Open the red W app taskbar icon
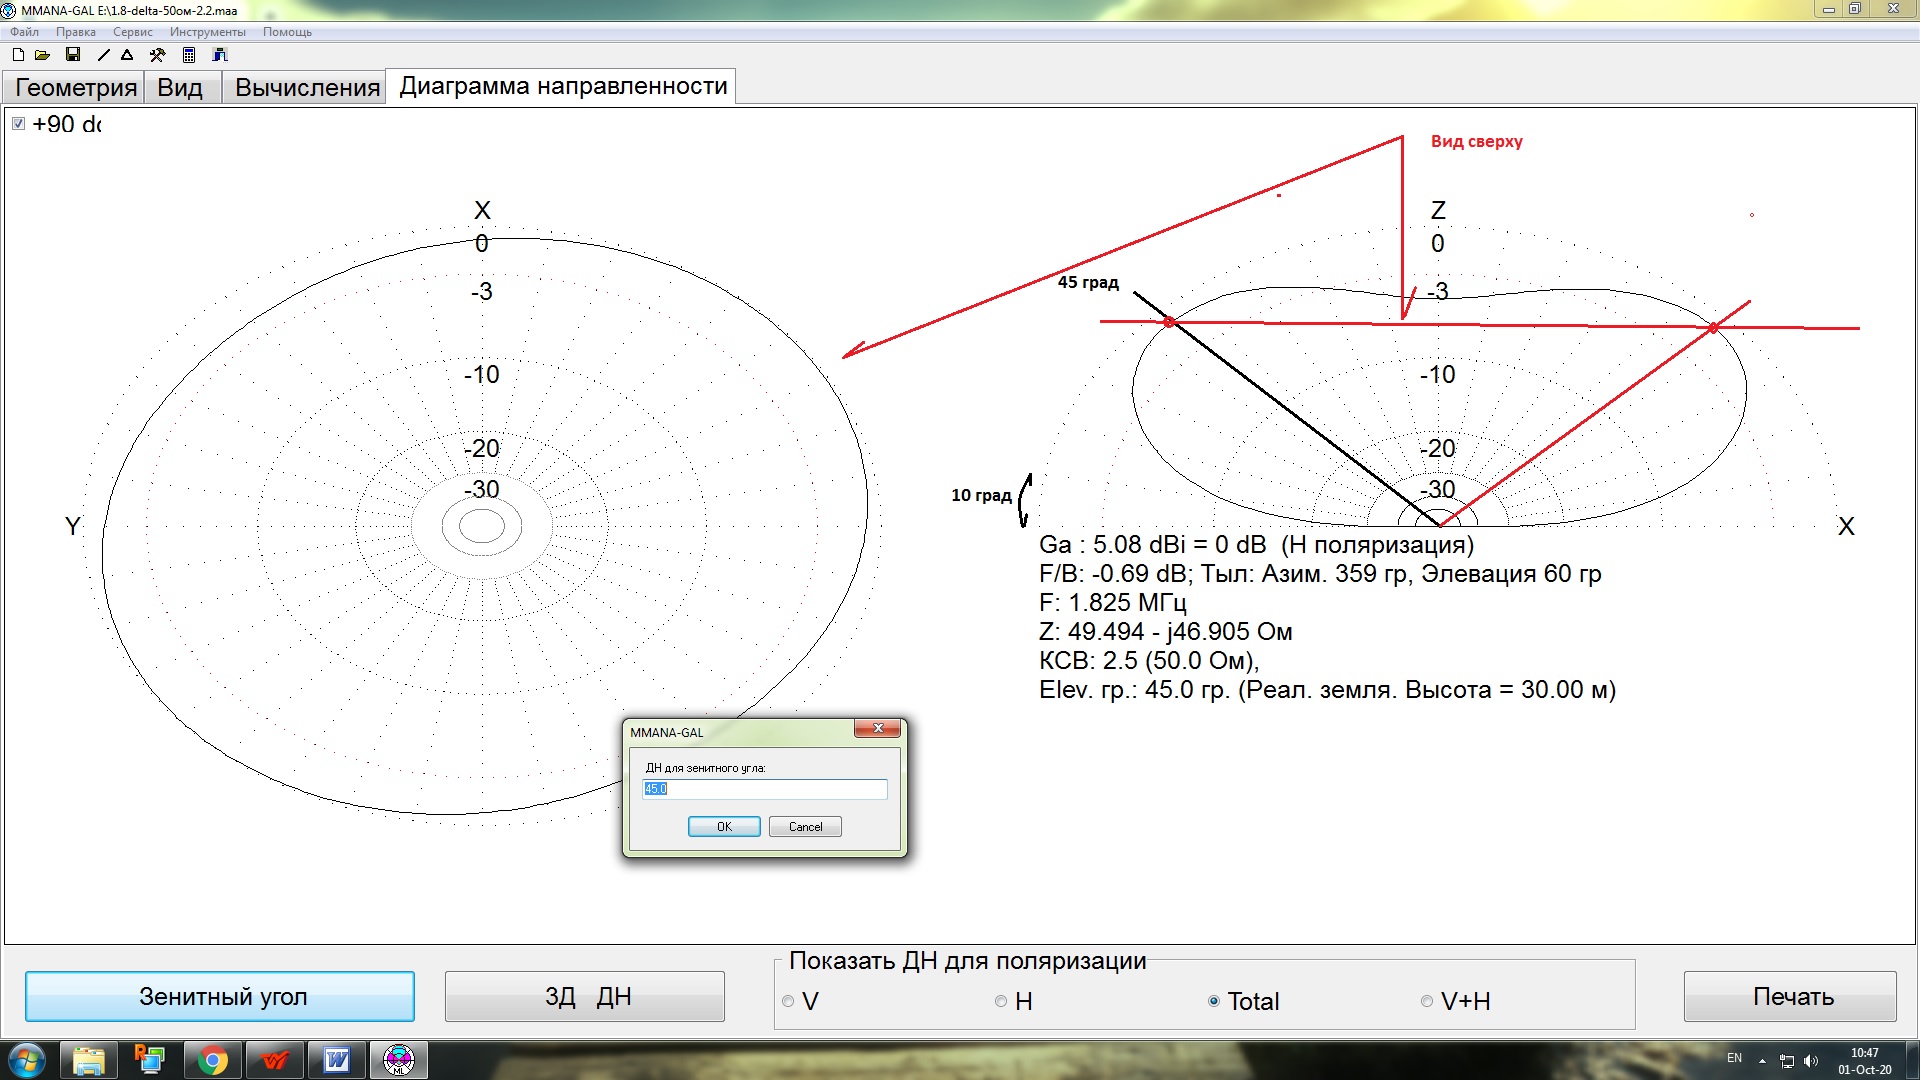Image resolution: width=1920 pixels, height=1080 pixels. [274, 1060]
